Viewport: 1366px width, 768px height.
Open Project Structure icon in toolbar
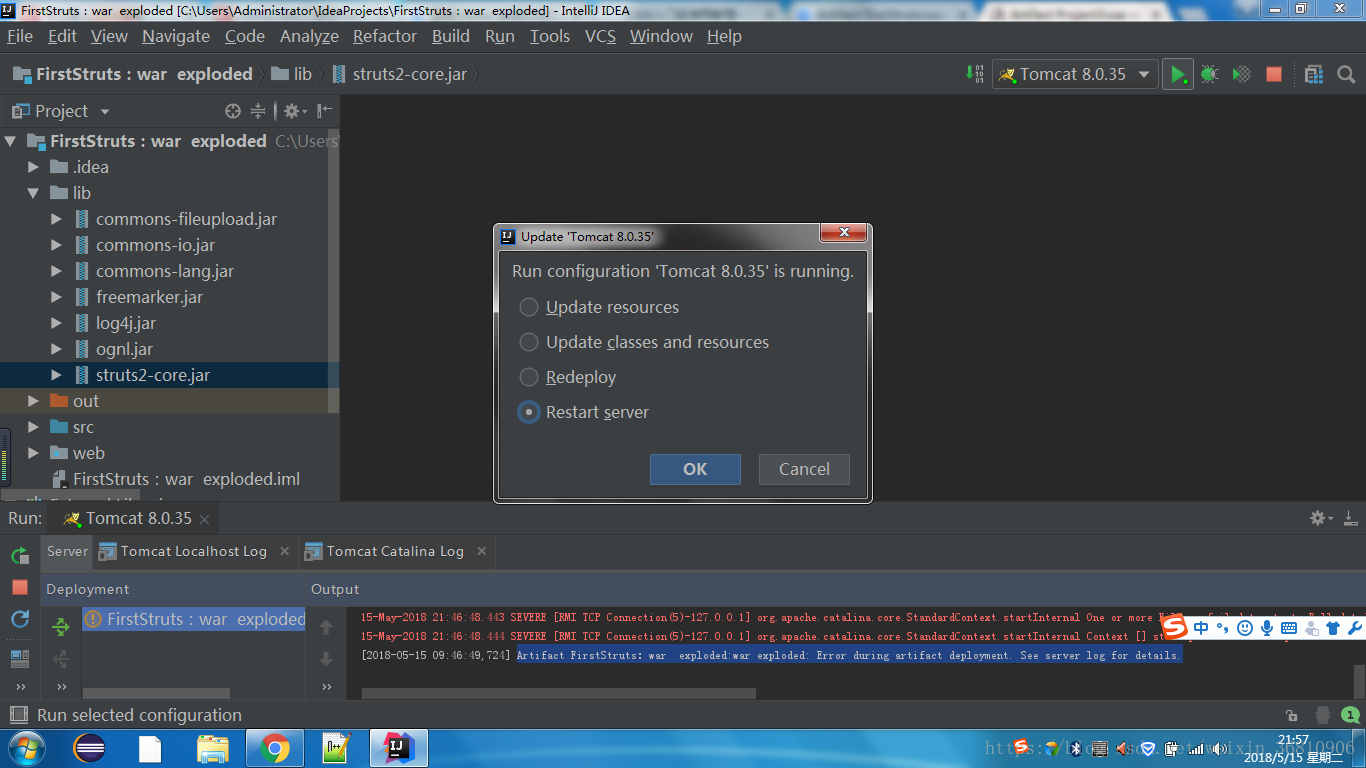pyautogui.click(x=1314, y=74)
